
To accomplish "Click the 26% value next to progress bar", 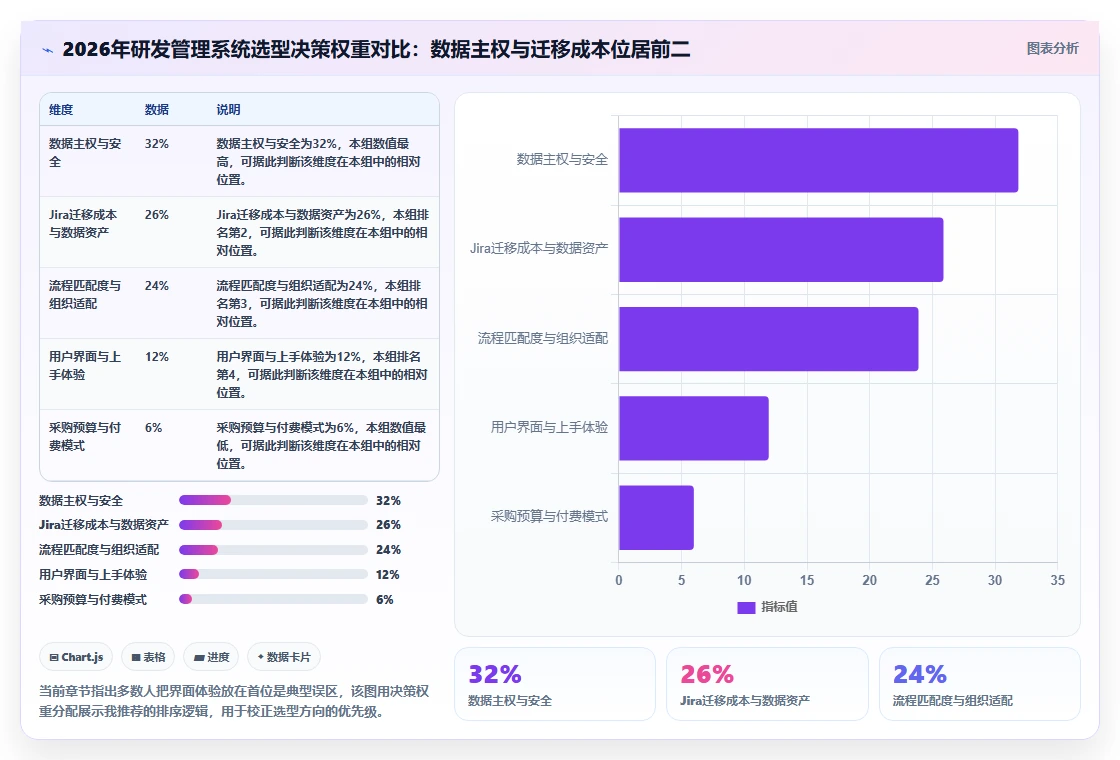I will coord(388,525).
